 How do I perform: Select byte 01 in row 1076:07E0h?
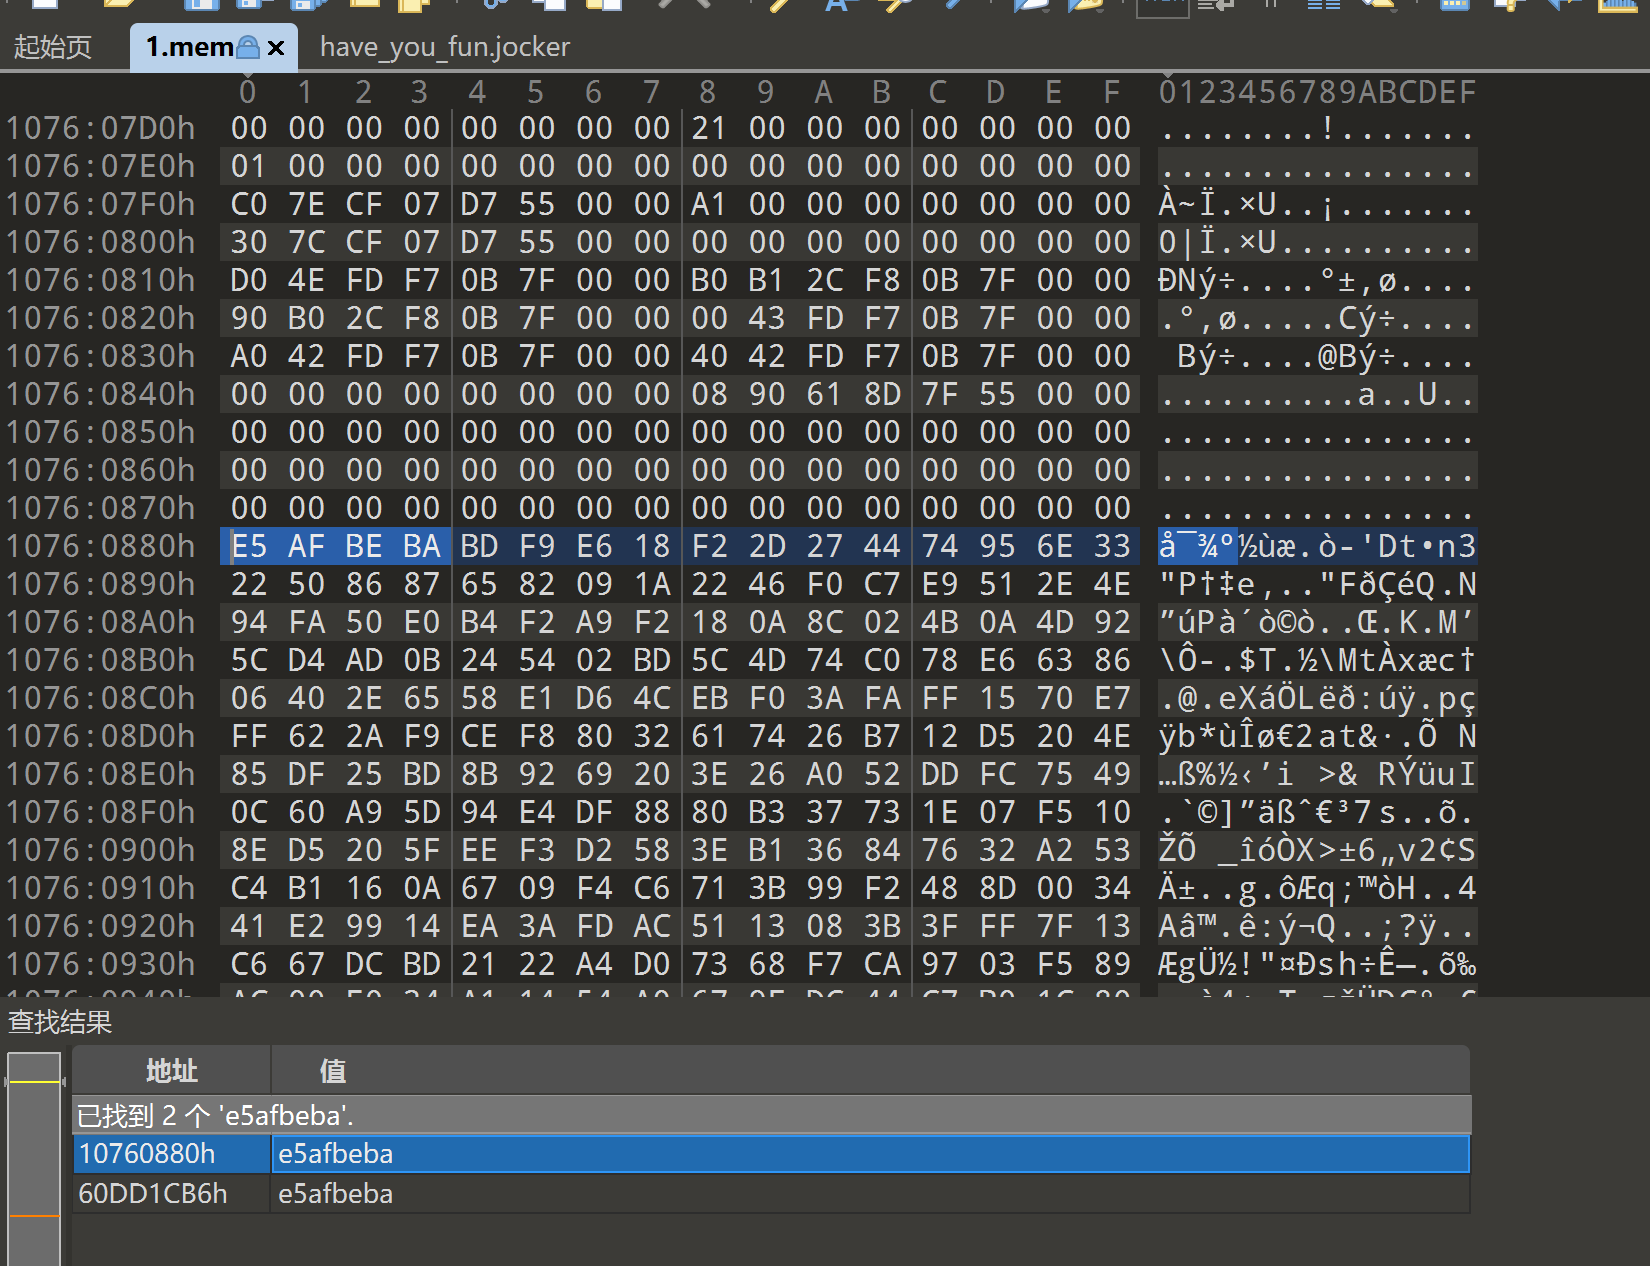pyautogui.click(x=249, y=166)
